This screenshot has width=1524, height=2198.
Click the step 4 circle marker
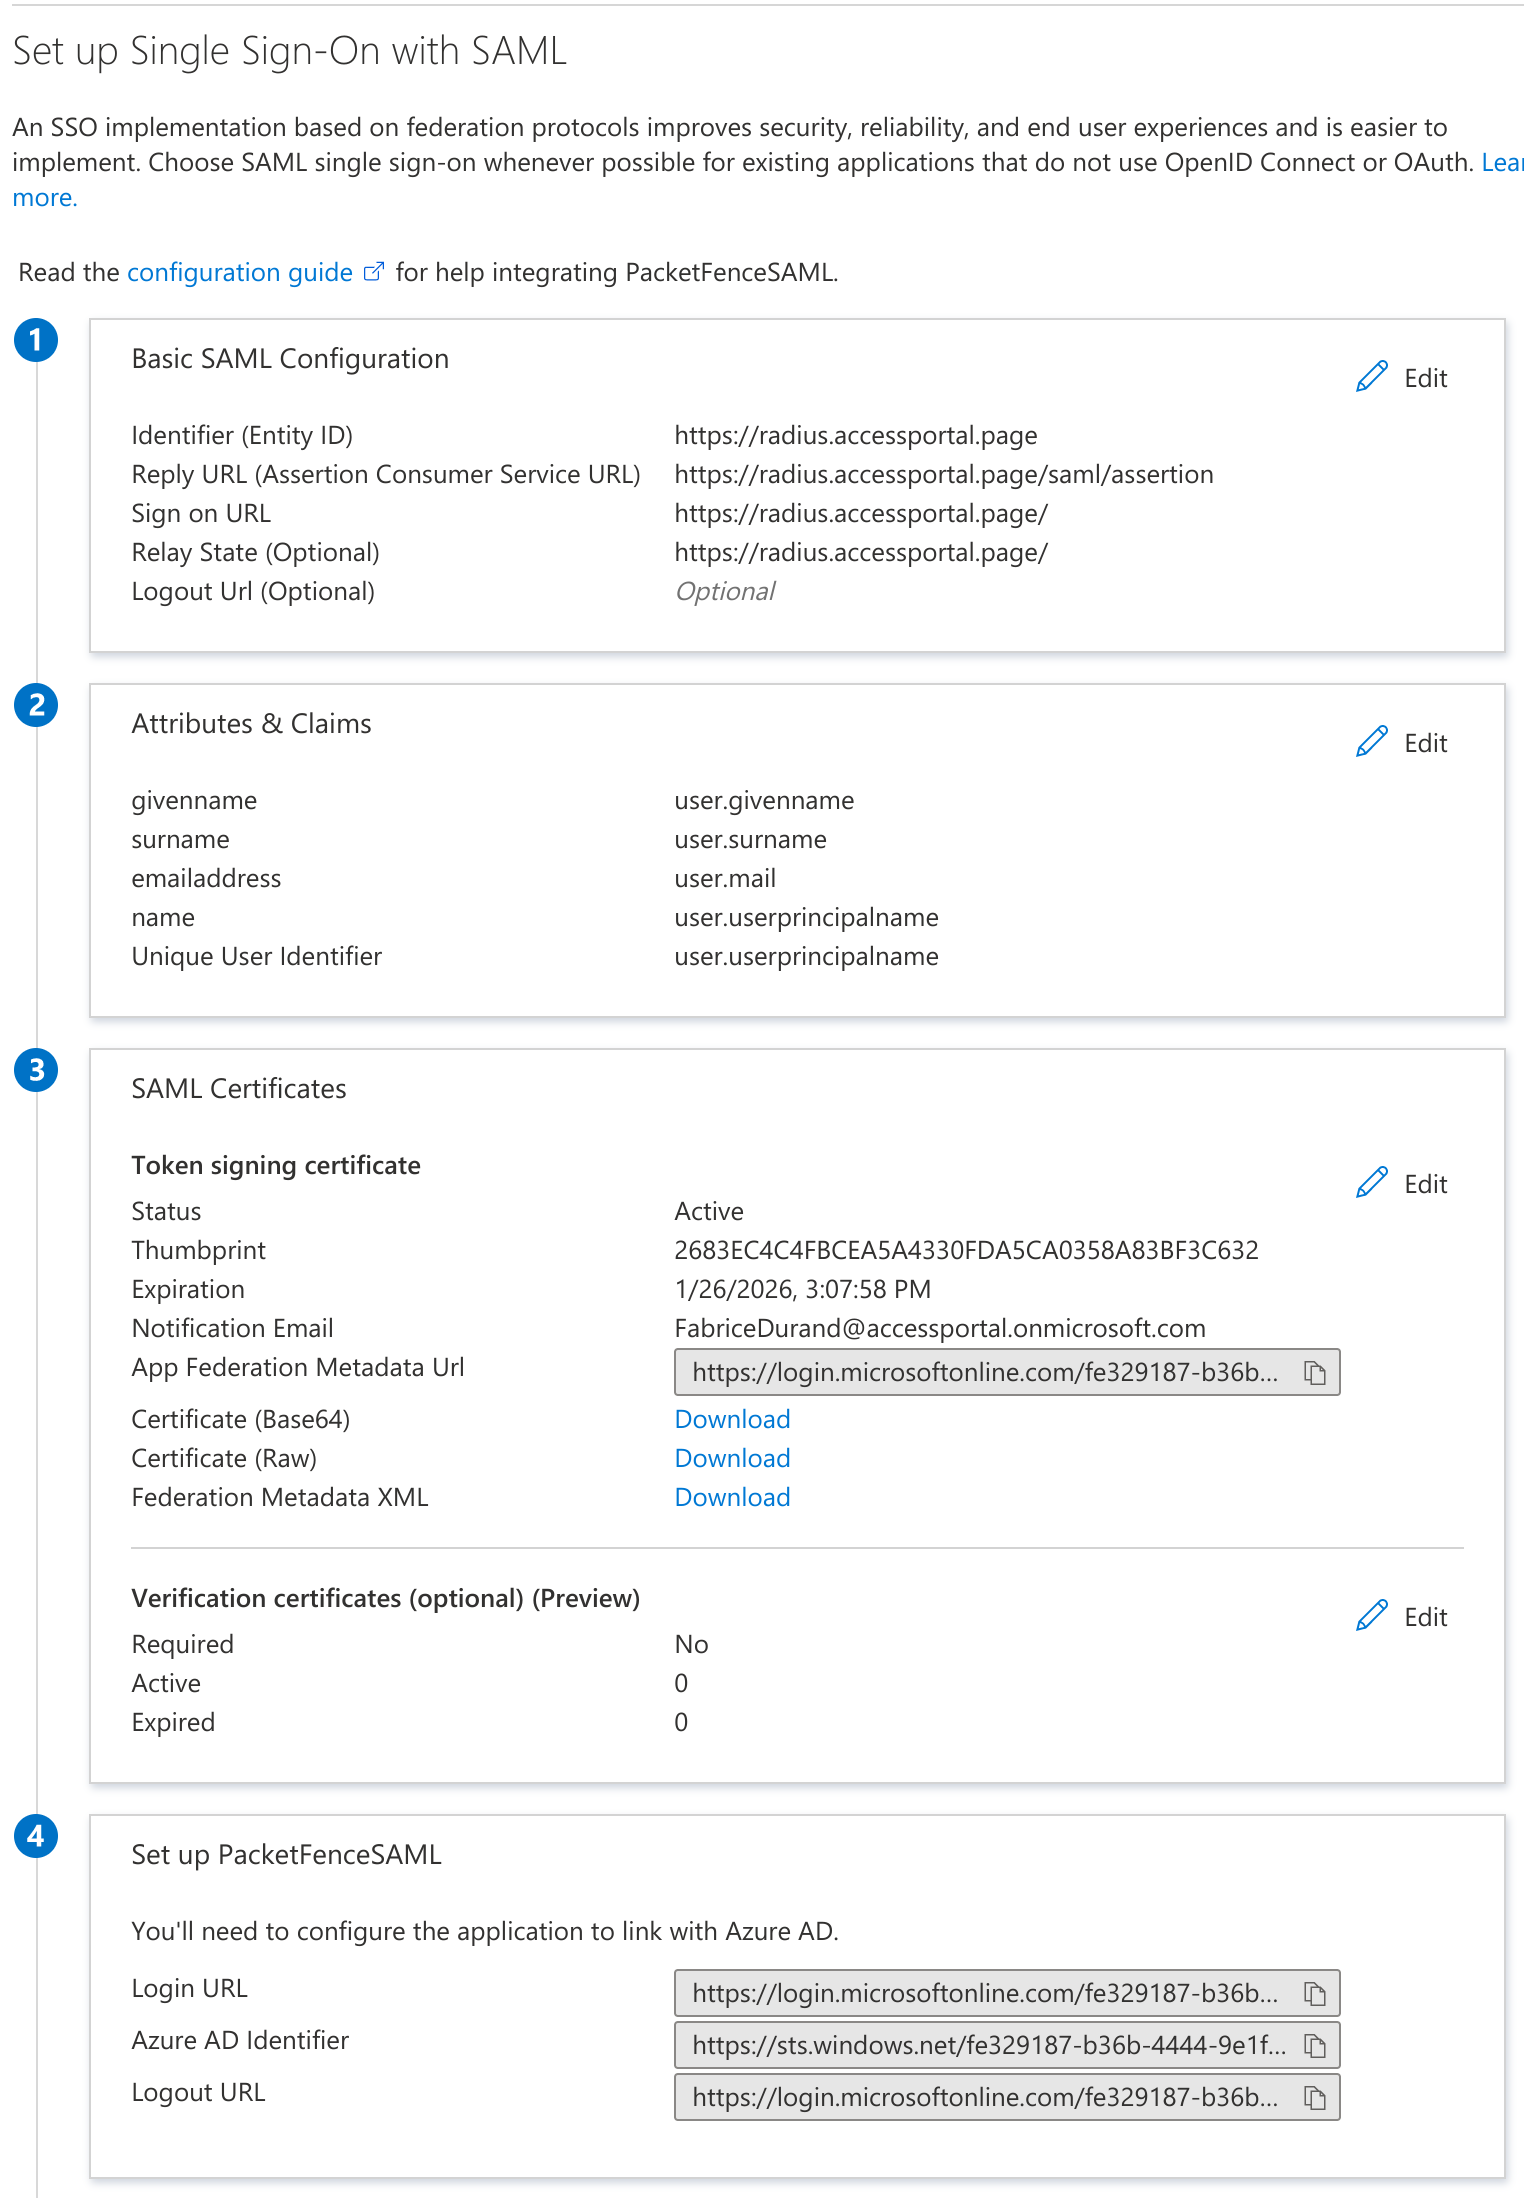click(x=36, y=1836)
